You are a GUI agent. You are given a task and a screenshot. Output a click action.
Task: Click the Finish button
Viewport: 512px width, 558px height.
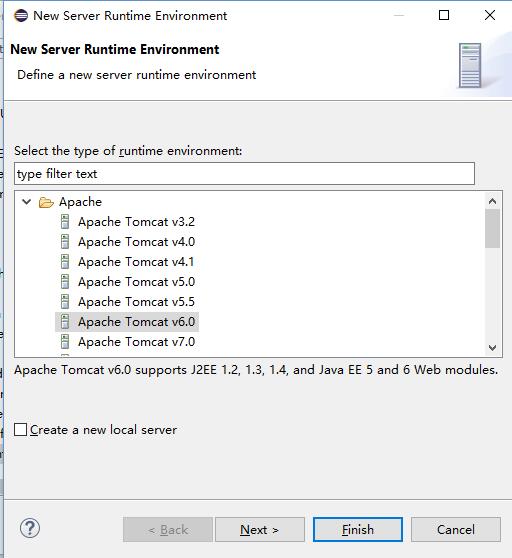point(358,530)
